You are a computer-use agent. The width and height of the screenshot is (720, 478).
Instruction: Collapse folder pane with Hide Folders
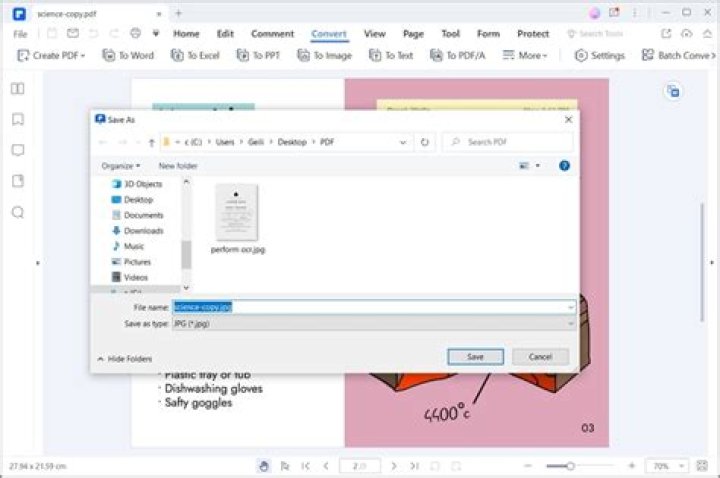click(125, 358)
